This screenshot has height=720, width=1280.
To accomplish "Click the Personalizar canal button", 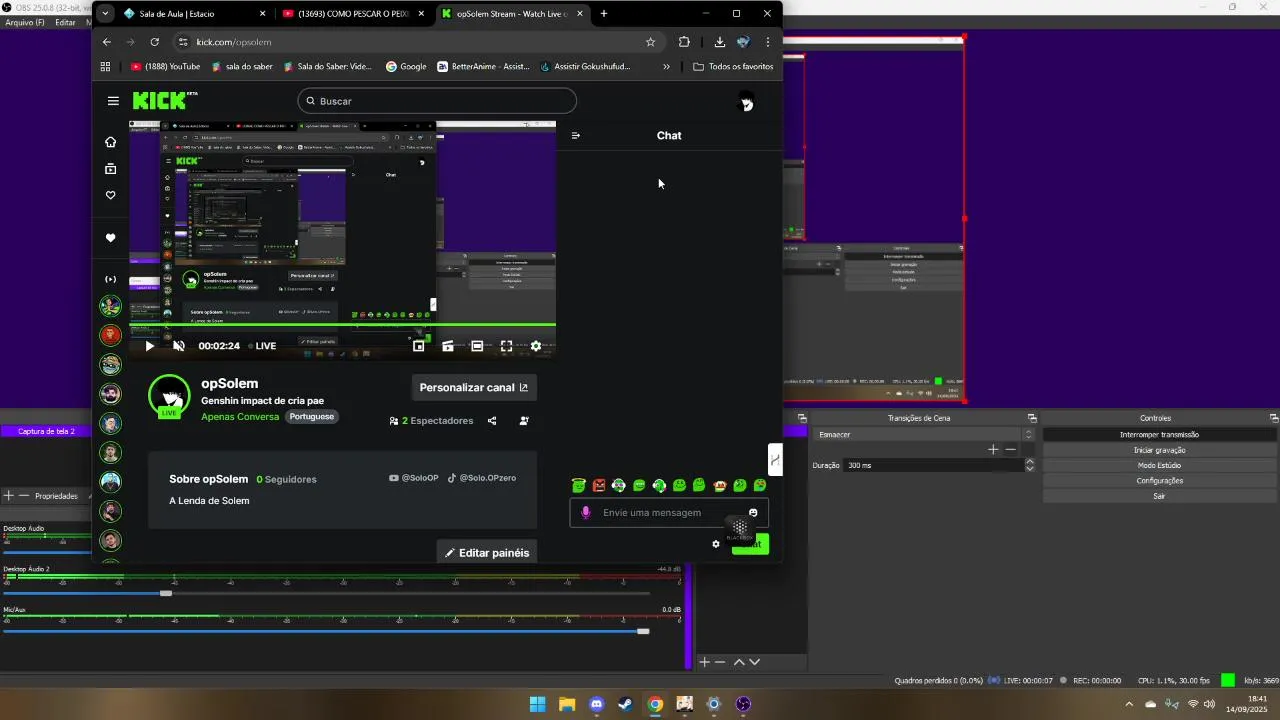I will (474, 387).
